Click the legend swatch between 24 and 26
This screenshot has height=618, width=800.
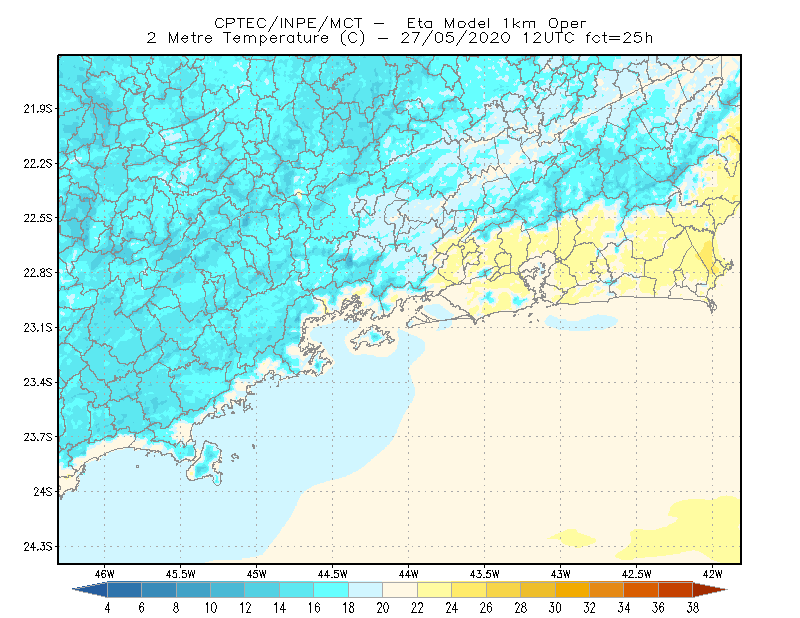coord(469,590)
